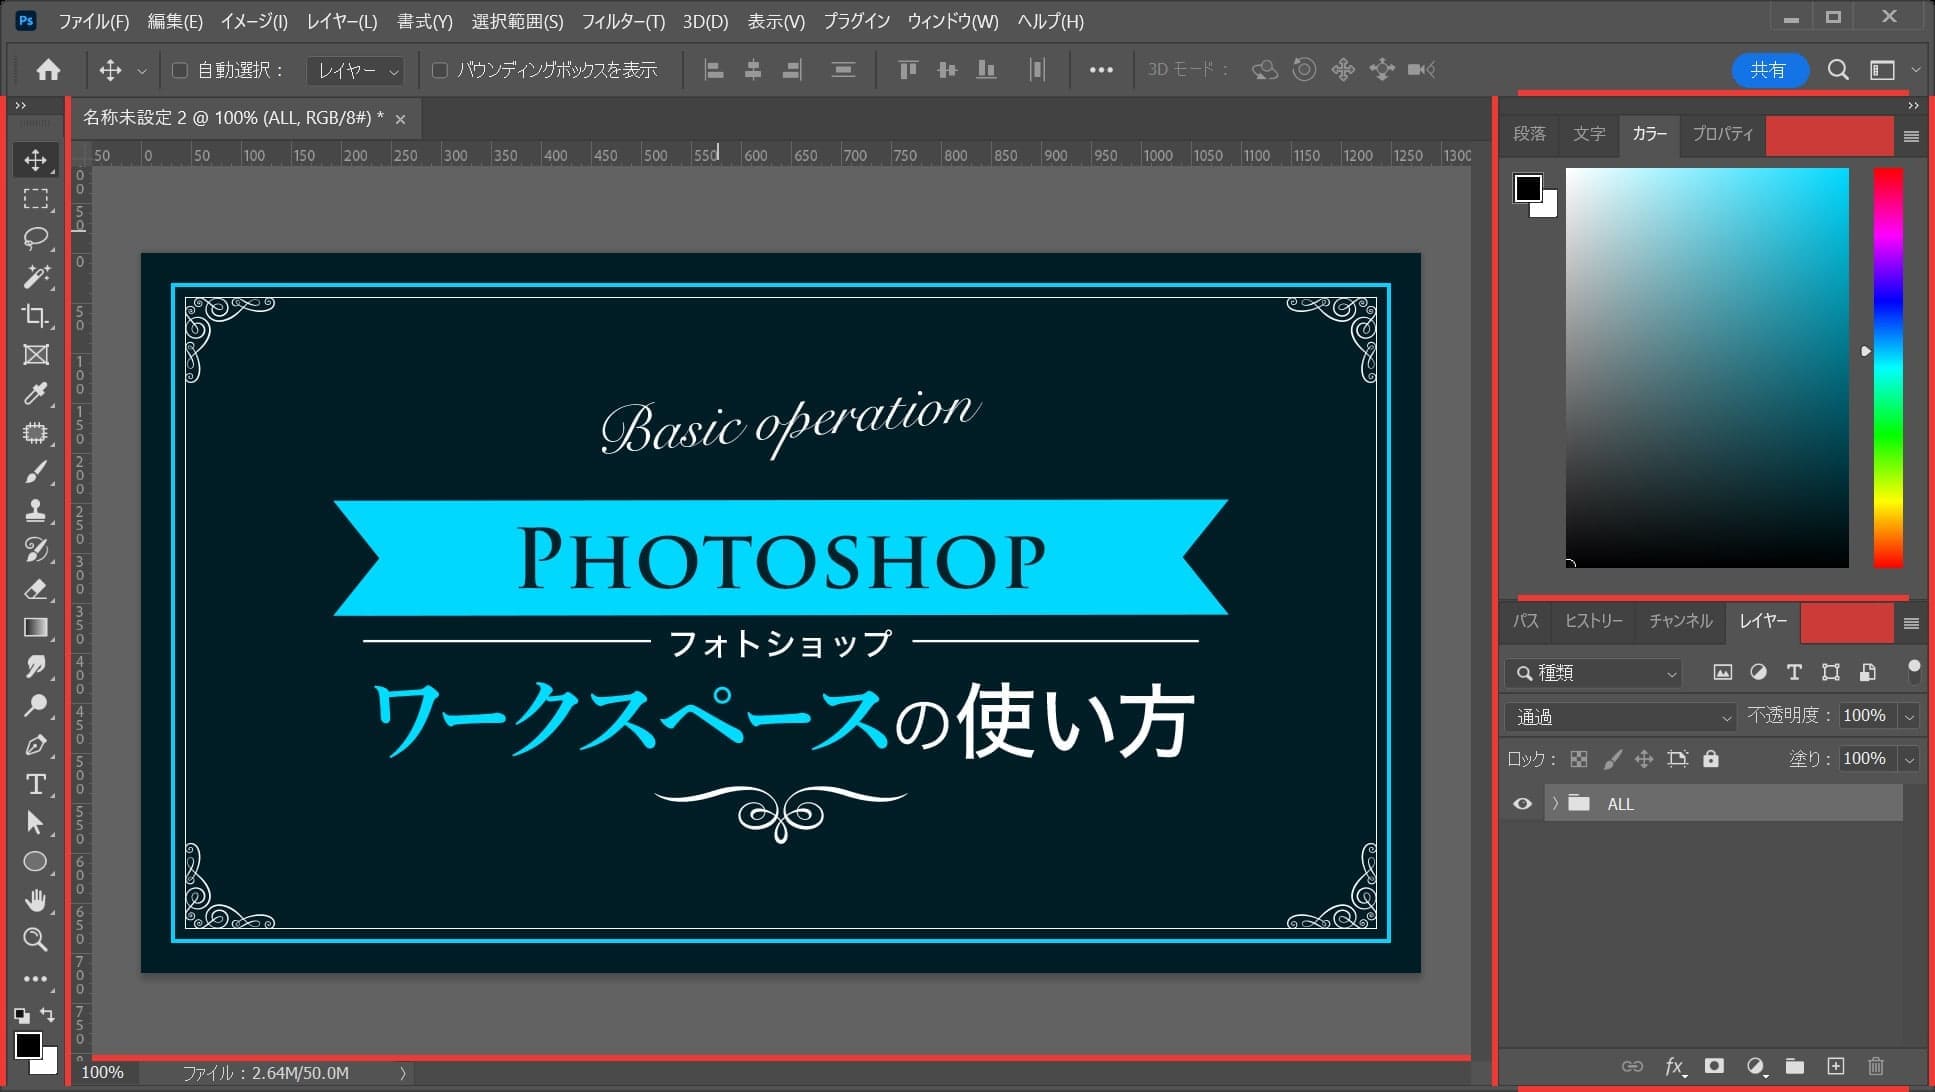This screenshot has height=1092, width=1935.
Task: Select the Eraser tool
Action: (x=35, y=589)
